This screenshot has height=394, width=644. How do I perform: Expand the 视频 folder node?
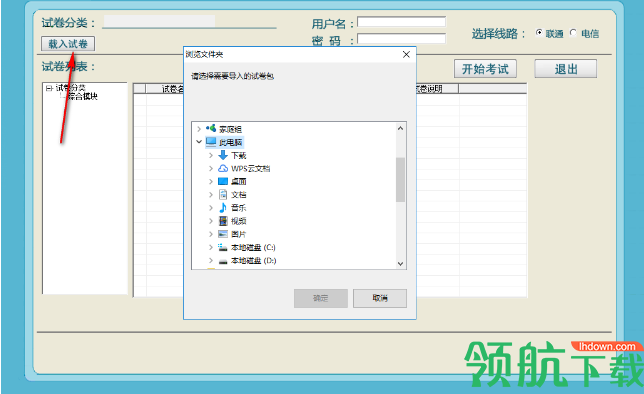click(x=211, y=221)
